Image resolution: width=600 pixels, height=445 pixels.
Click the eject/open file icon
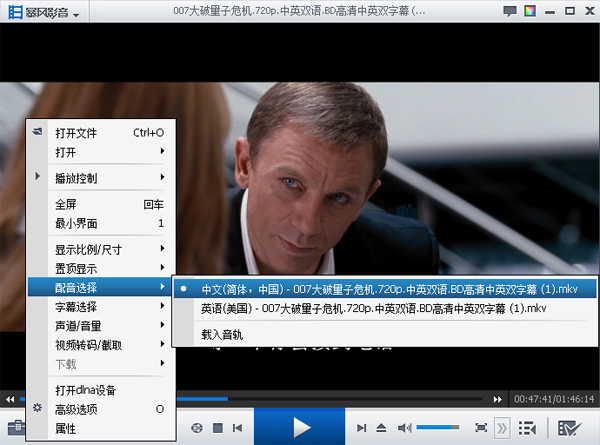point(381,428)
